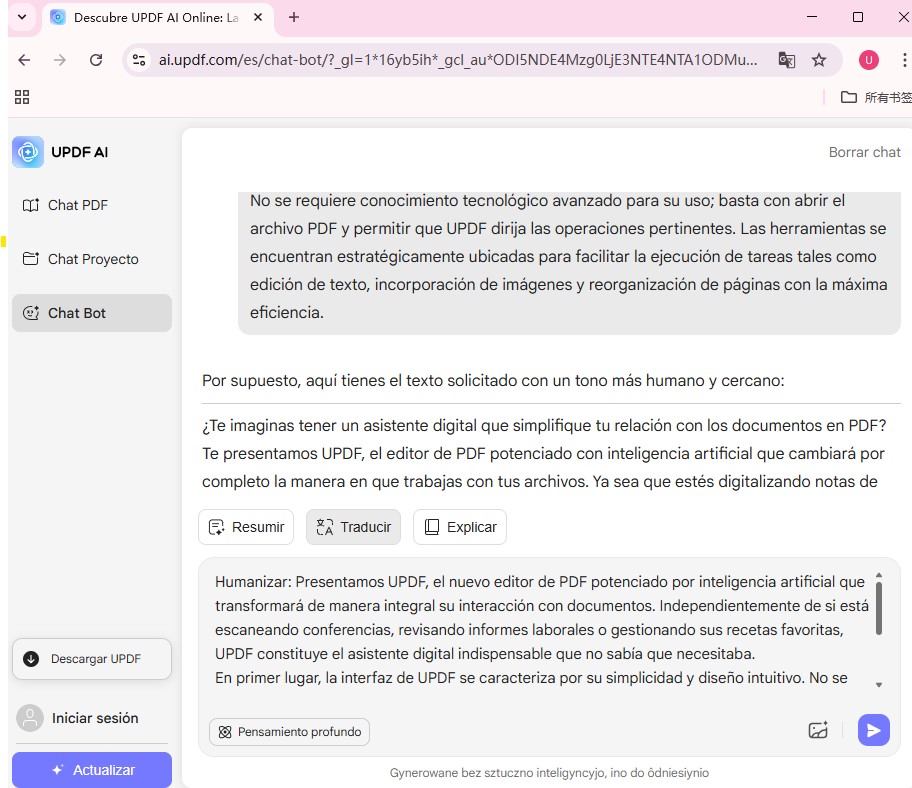Viewport: 912px width, 788px height.
Task: Click the input scrollbar down arrow
Action: click(x=879, y=685)
